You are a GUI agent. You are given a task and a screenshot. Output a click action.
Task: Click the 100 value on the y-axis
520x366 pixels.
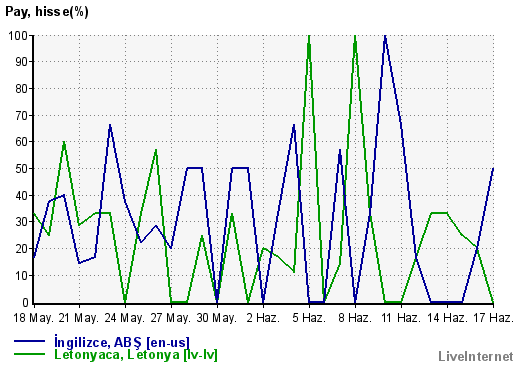[x=18, y=35]
